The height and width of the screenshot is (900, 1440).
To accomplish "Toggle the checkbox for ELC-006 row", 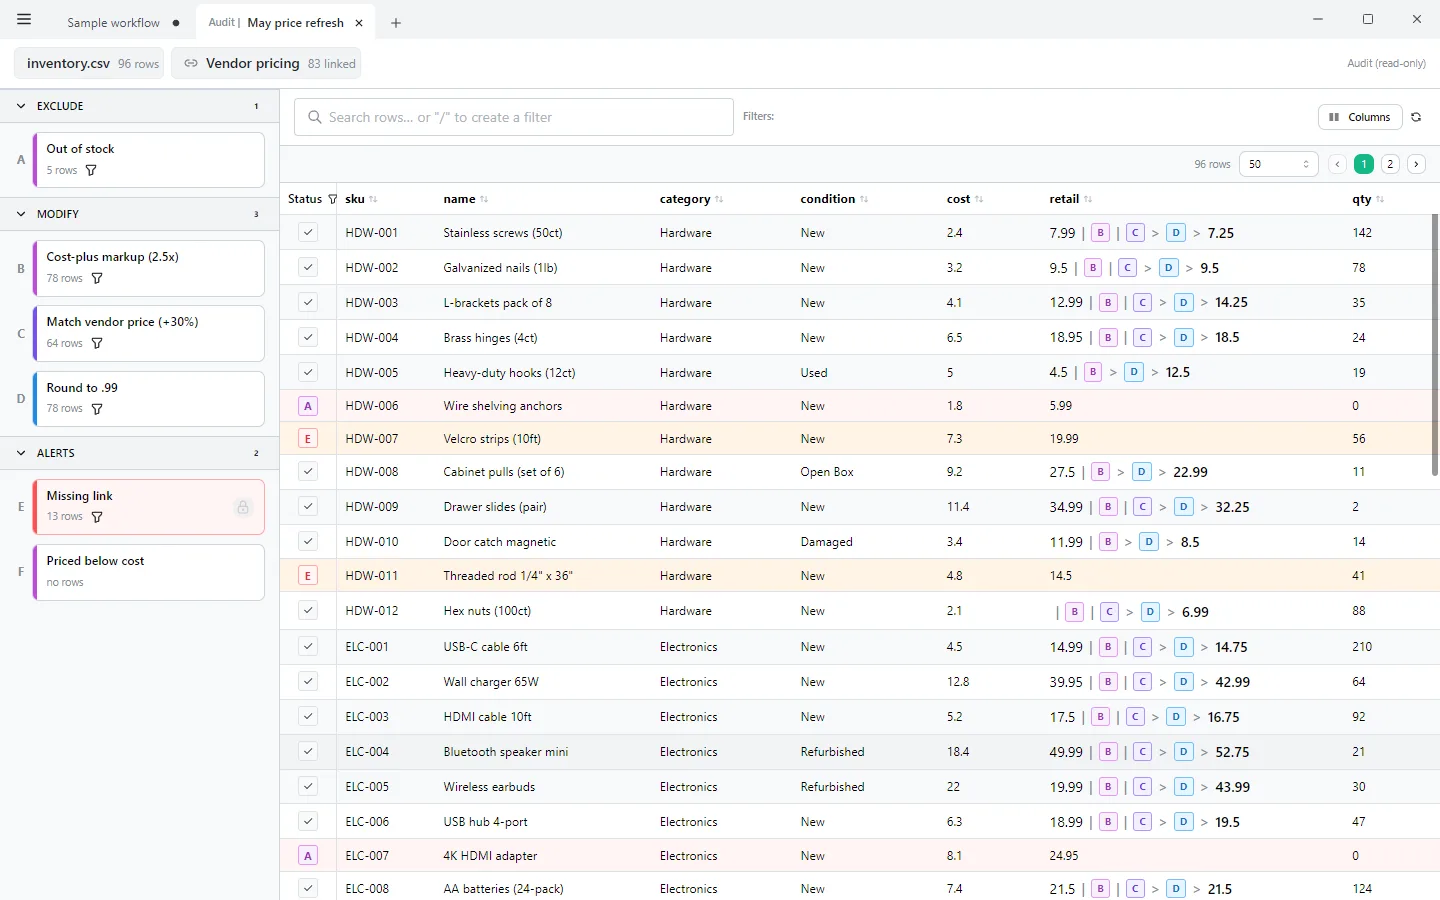I will click(x=308, y=822).
